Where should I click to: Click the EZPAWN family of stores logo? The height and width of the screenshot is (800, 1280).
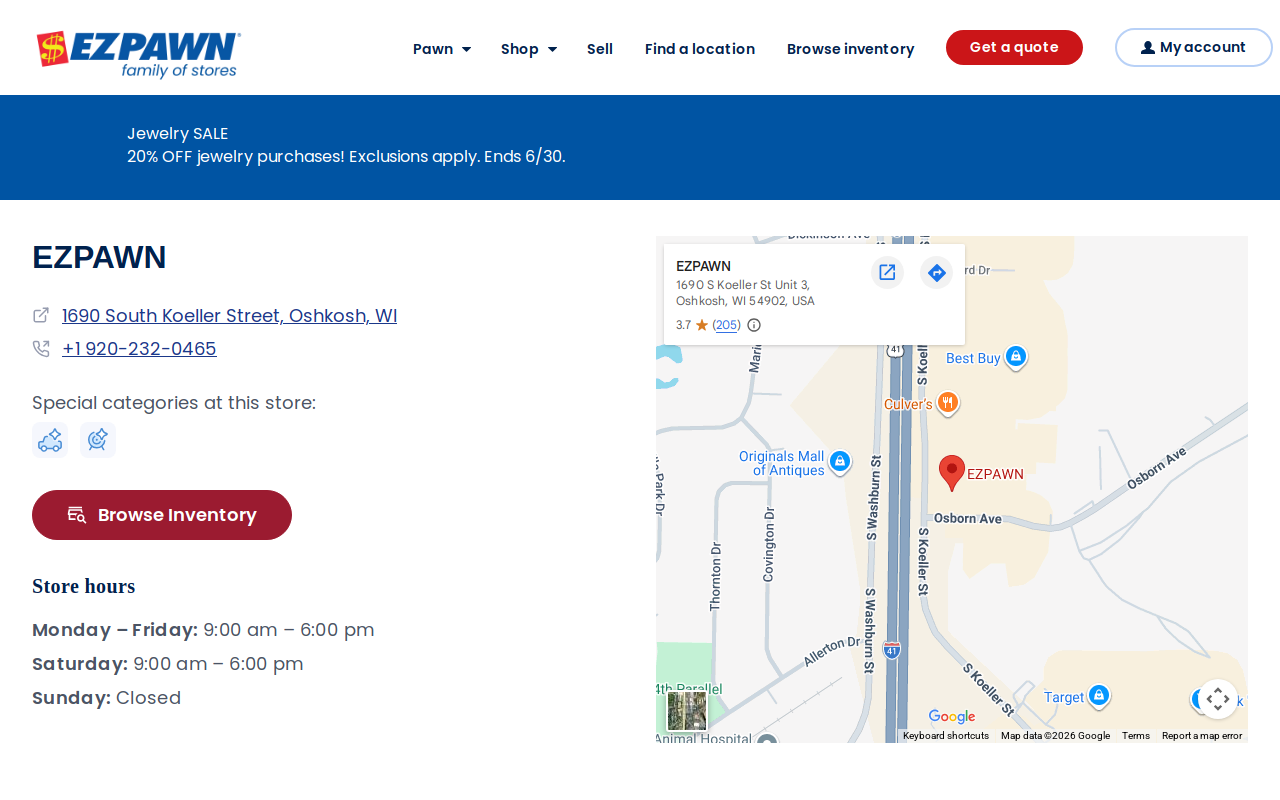(x=138, y=54)
